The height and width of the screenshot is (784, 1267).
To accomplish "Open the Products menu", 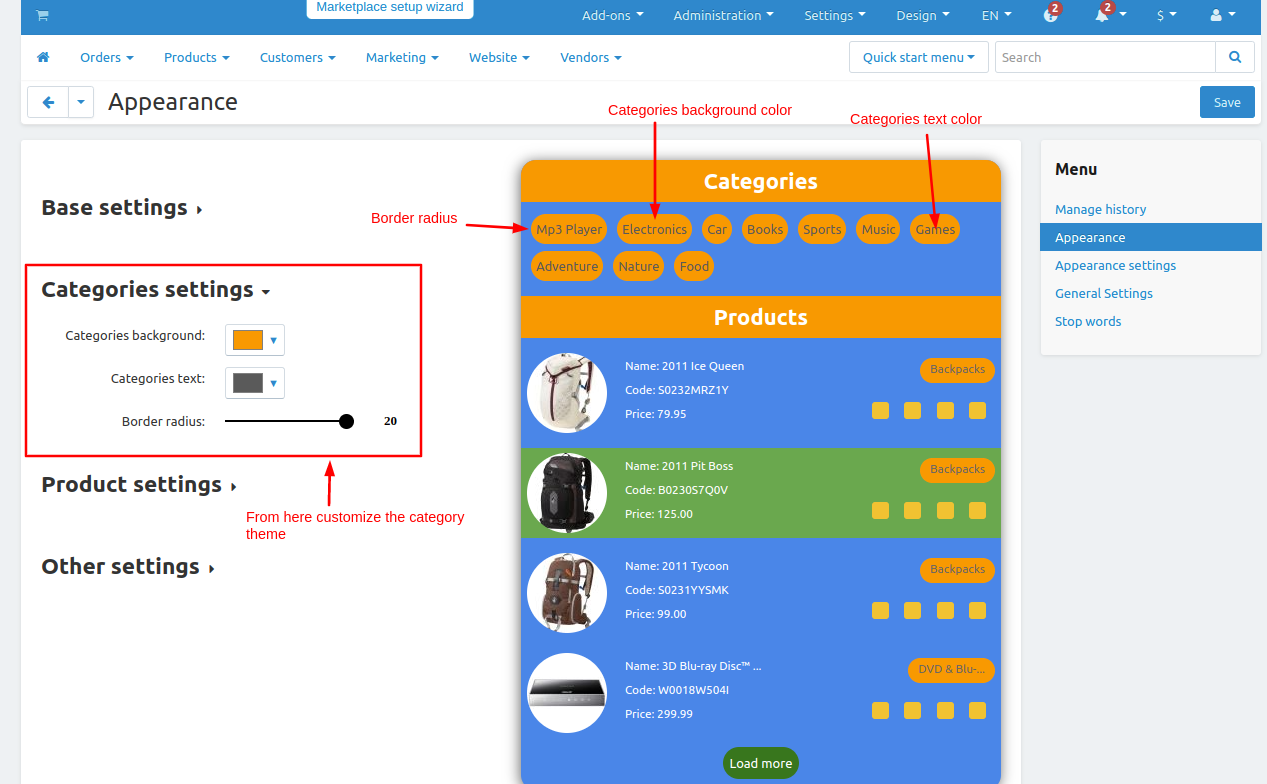I will click(x=196, y=58).
